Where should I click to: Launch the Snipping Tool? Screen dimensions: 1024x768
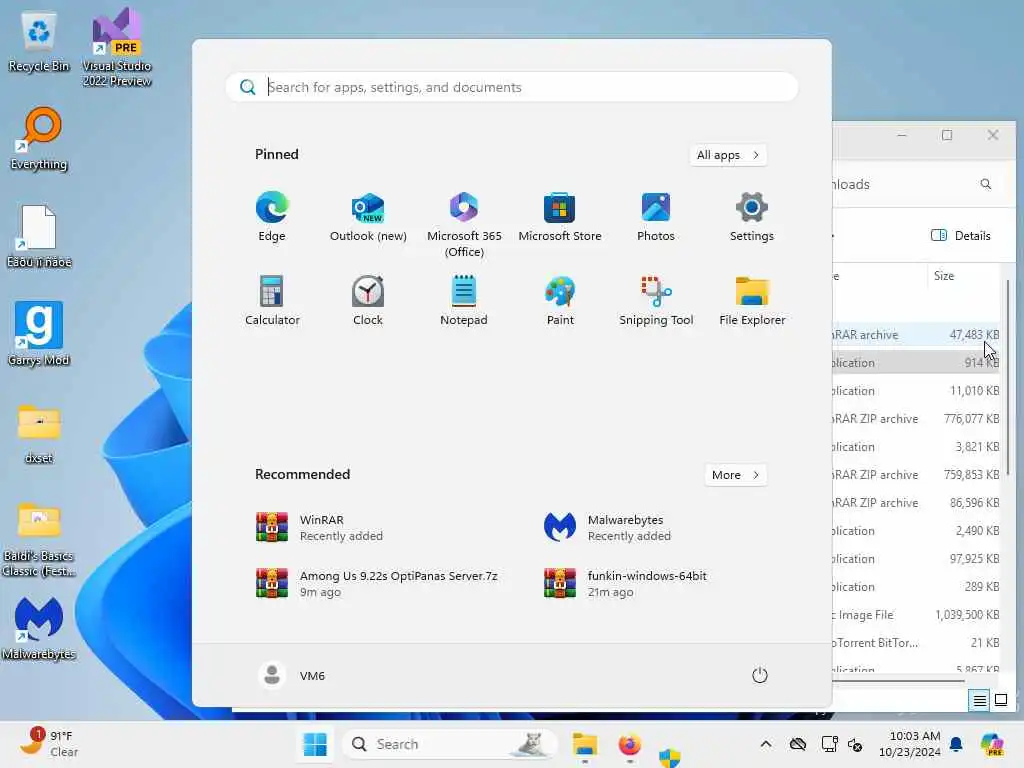click(656, 301)
